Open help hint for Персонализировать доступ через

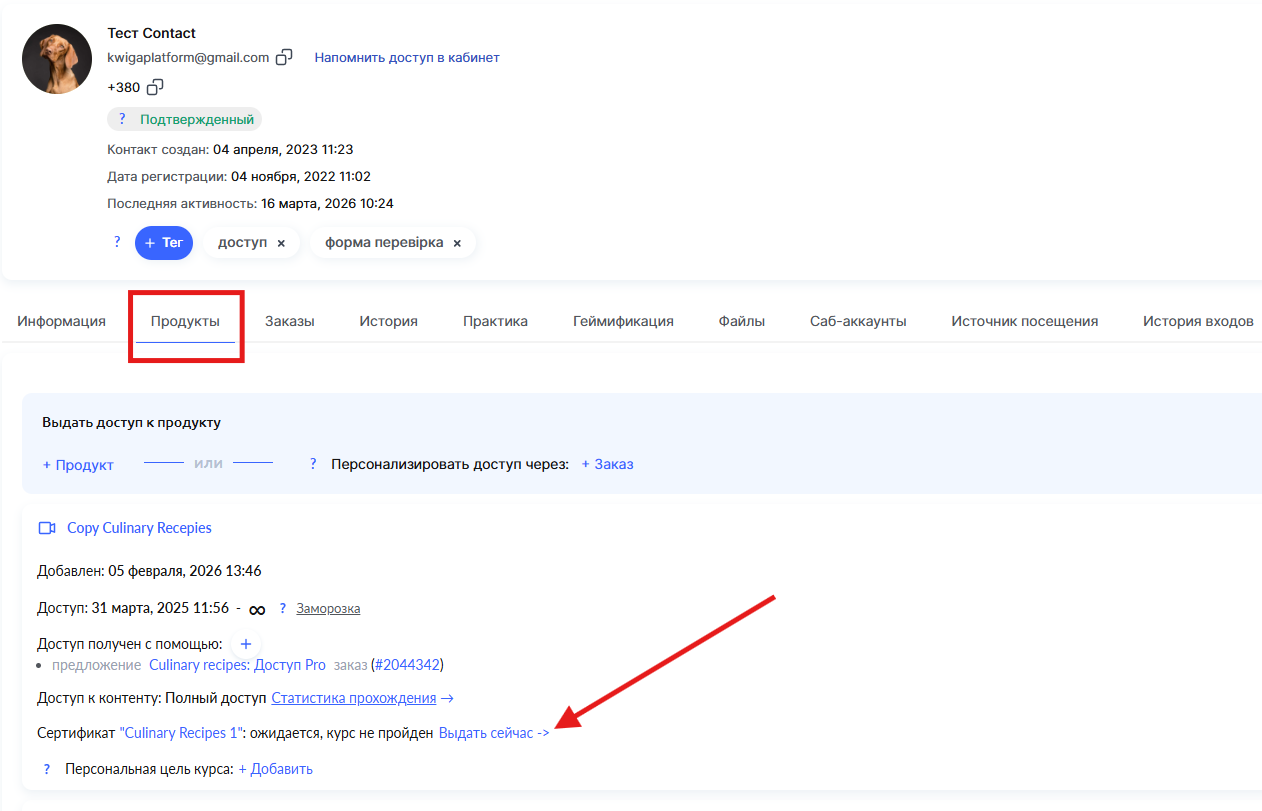313,464
